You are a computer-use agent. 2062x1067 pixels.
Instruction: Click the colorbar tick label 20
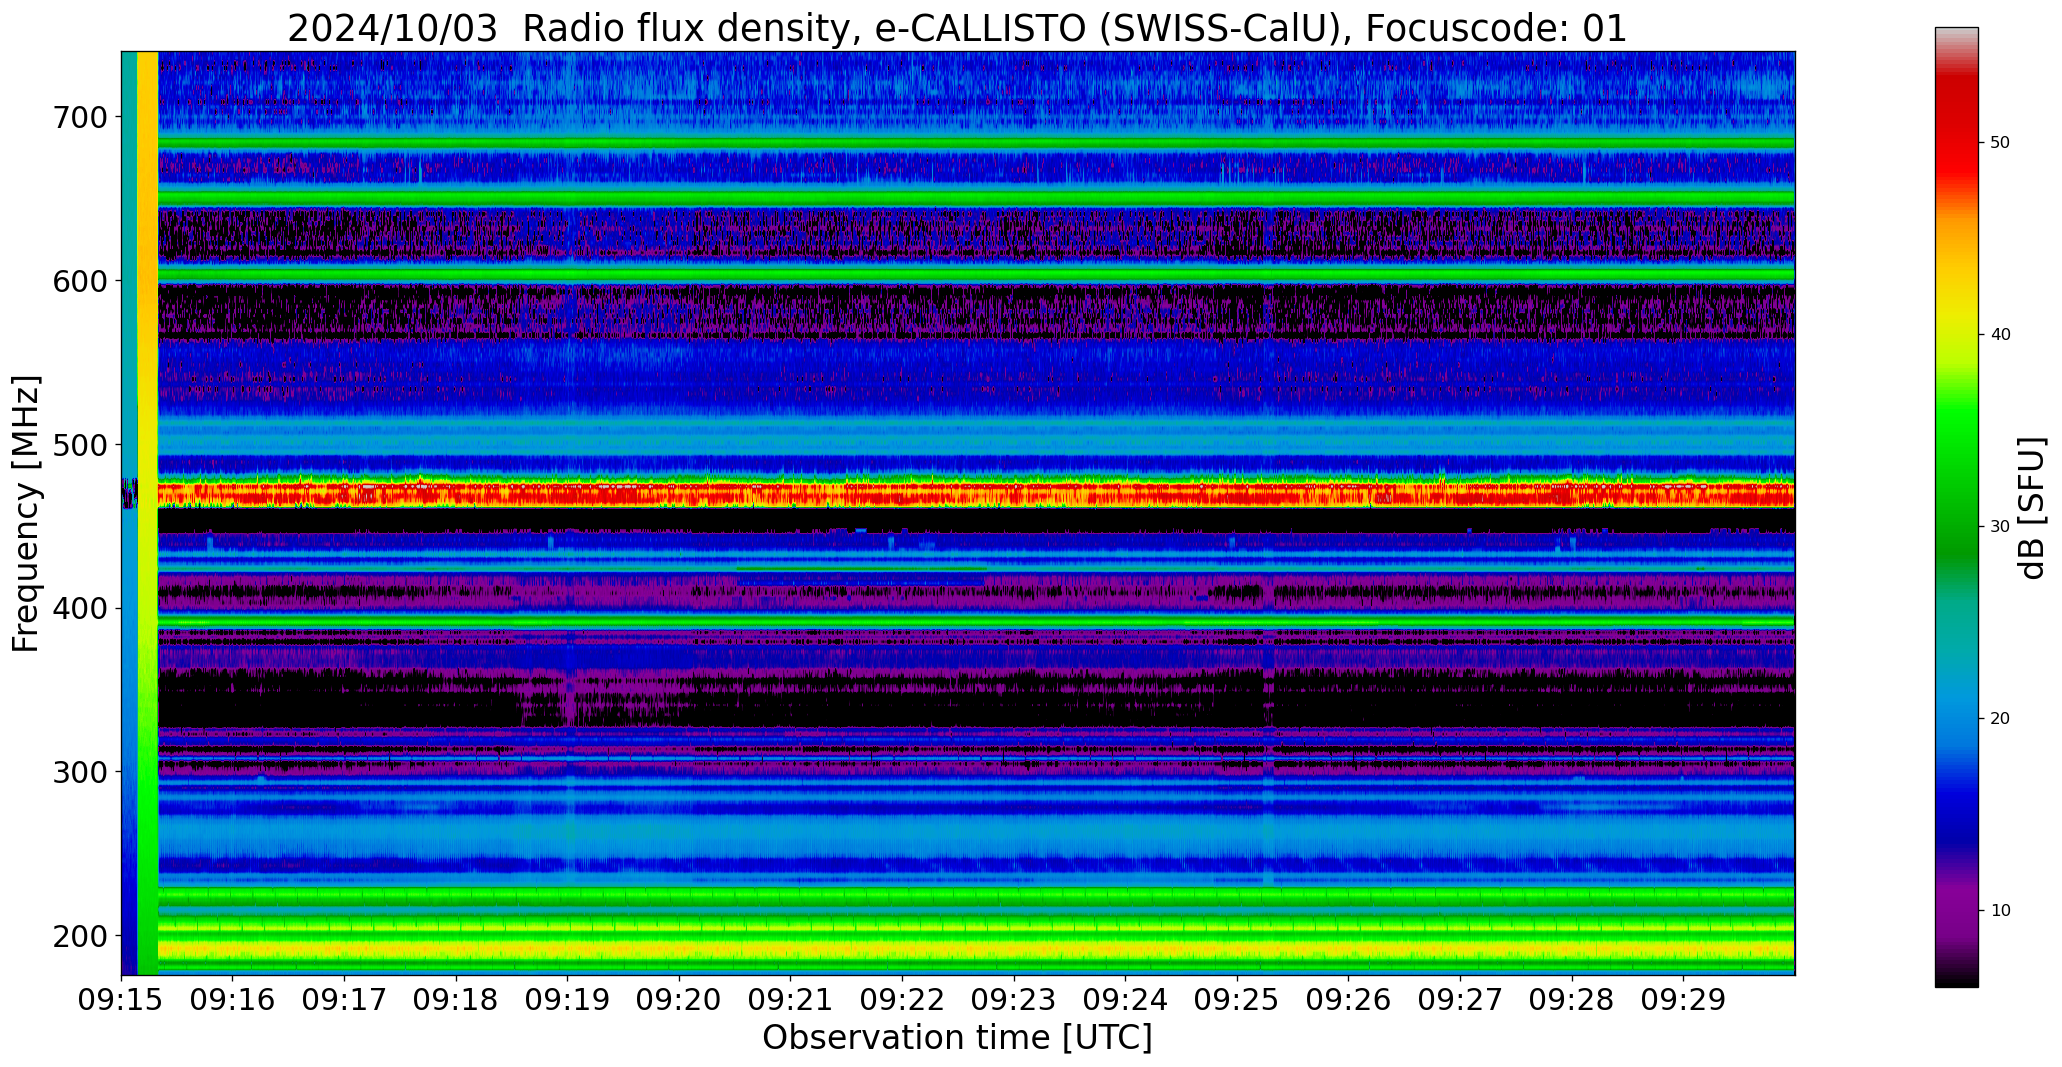(2000, 719)
